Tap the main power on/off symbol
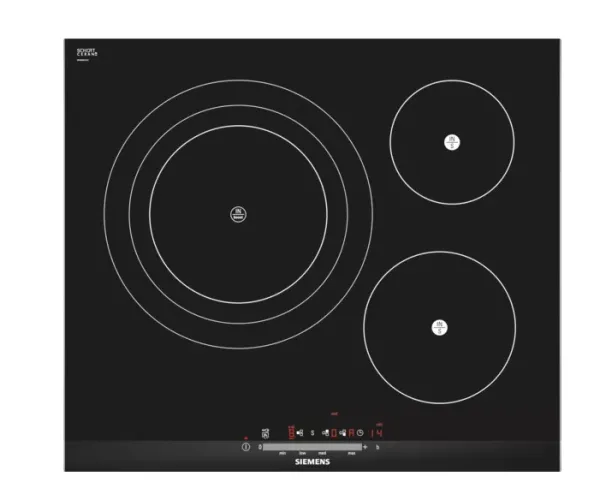Viewport: 600px width, 488px height. point(246,447)
